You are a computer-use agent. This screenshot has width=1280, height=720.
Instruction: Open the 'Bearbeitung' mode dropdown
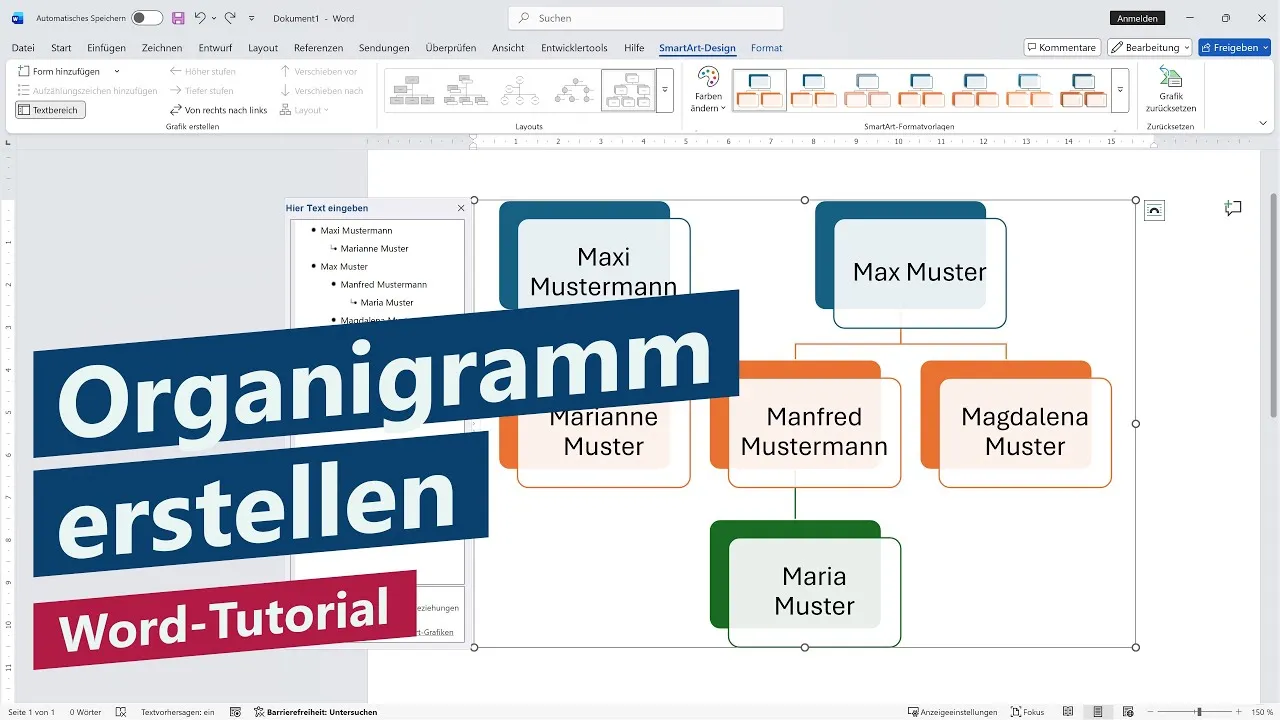(x=1148, y=46)
